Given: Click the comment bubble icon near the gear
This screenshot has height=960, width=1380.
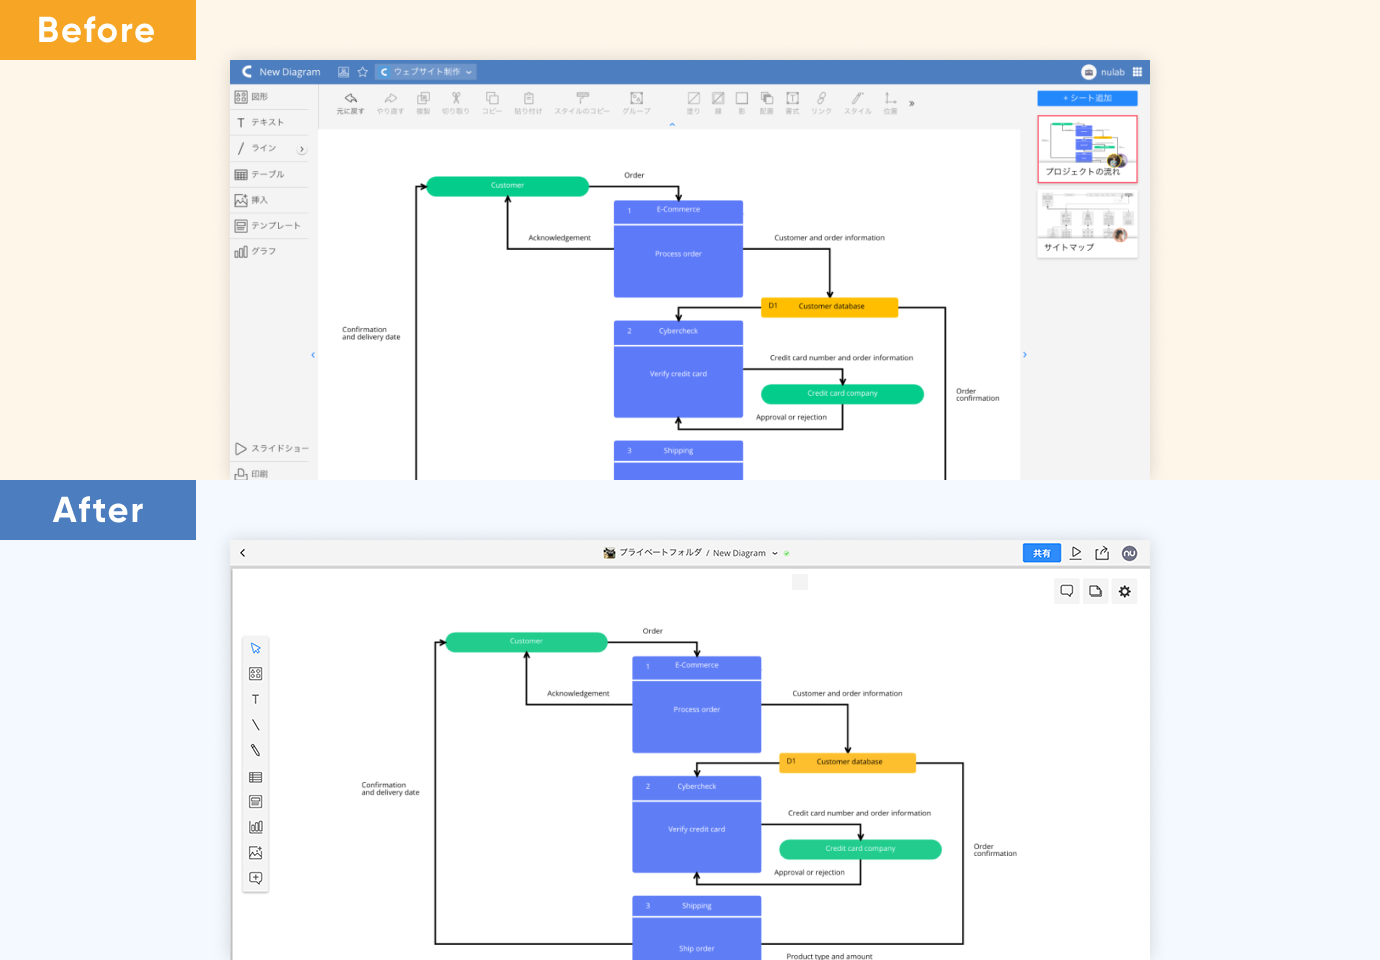Looking at the screenshot, I should click(x=1067, y=591).
